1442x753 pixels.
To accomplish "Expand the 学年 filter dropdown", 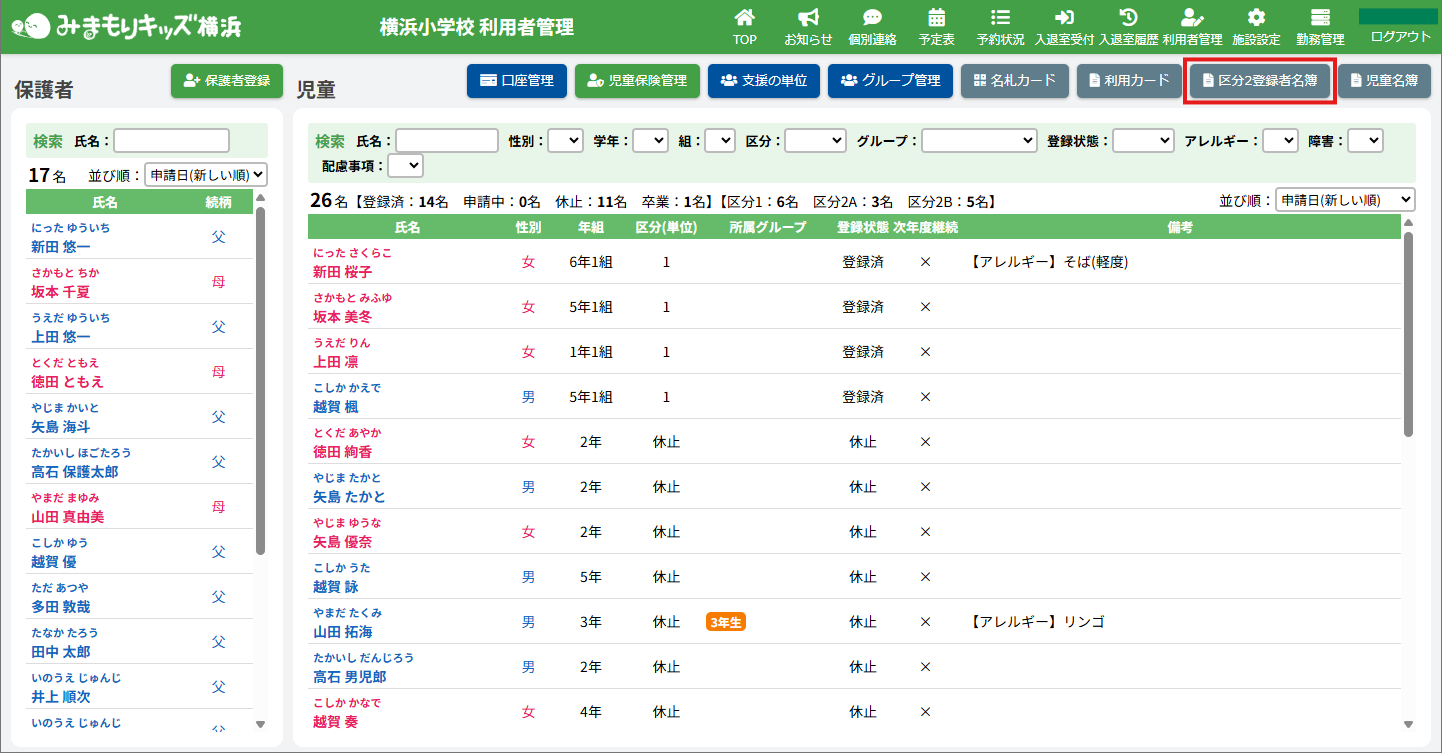I will tap(650, 141).
